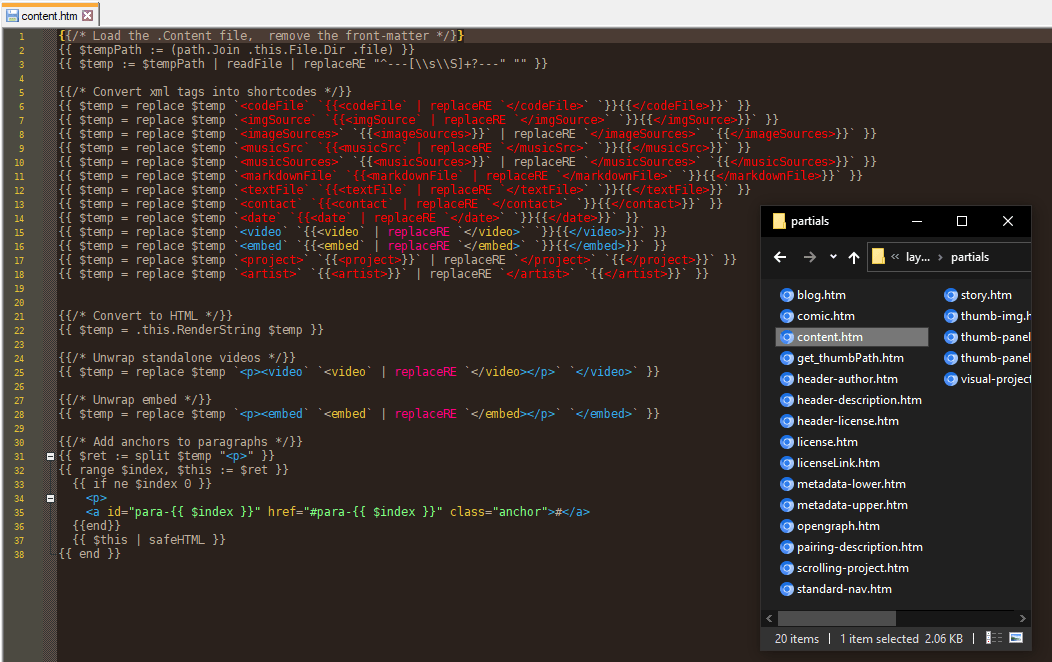1052x662 pixels.
Task: Switch to details view in Explorer
Action: point(994,638)
